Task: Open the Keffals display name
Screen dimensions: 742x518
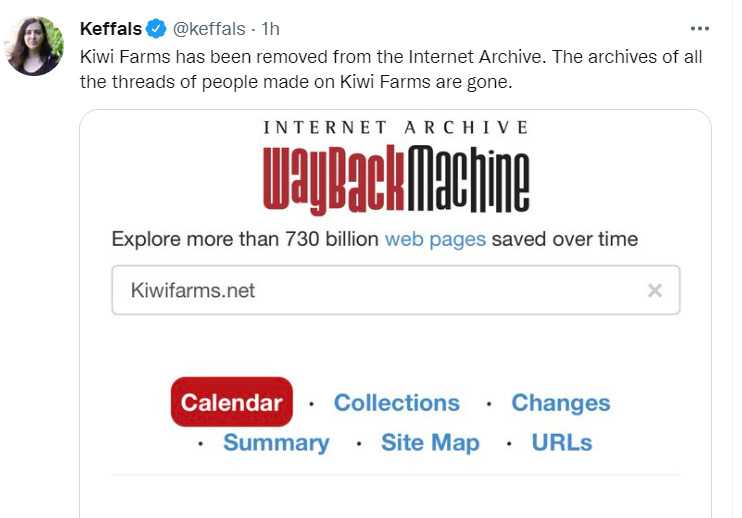Action: tap(111, 29)
